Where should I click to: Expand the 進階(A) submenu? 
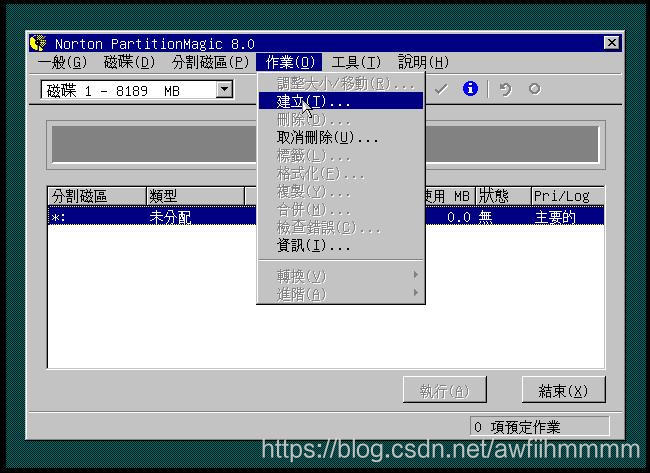click(341, 294)
